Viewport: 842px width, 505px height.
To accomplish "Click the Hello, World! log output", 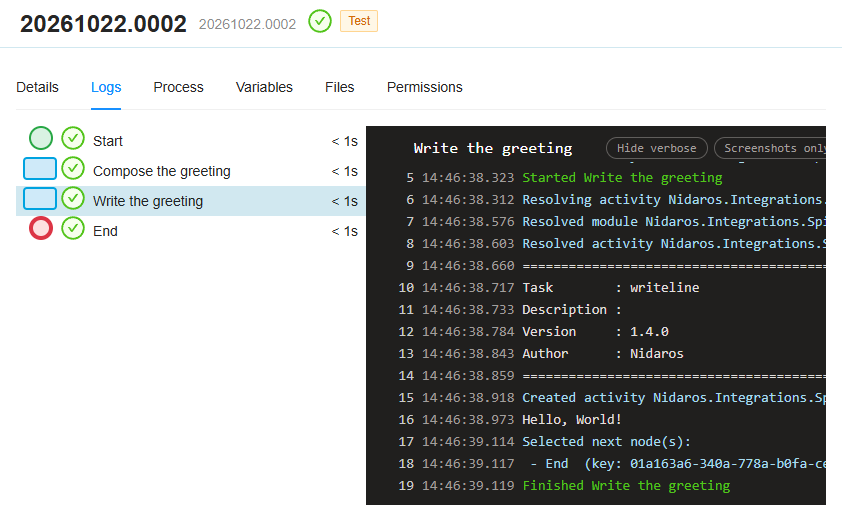I will [572, 420].
